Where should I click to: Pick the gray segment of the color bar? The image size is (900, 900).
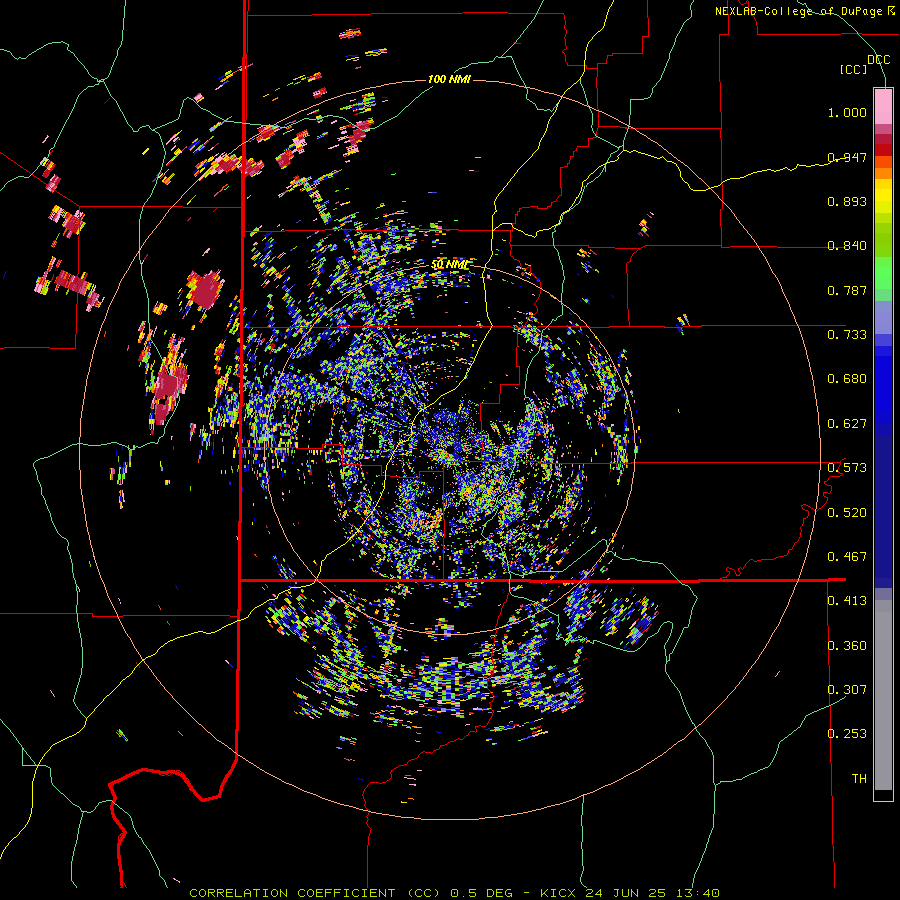tap(883, 695)
